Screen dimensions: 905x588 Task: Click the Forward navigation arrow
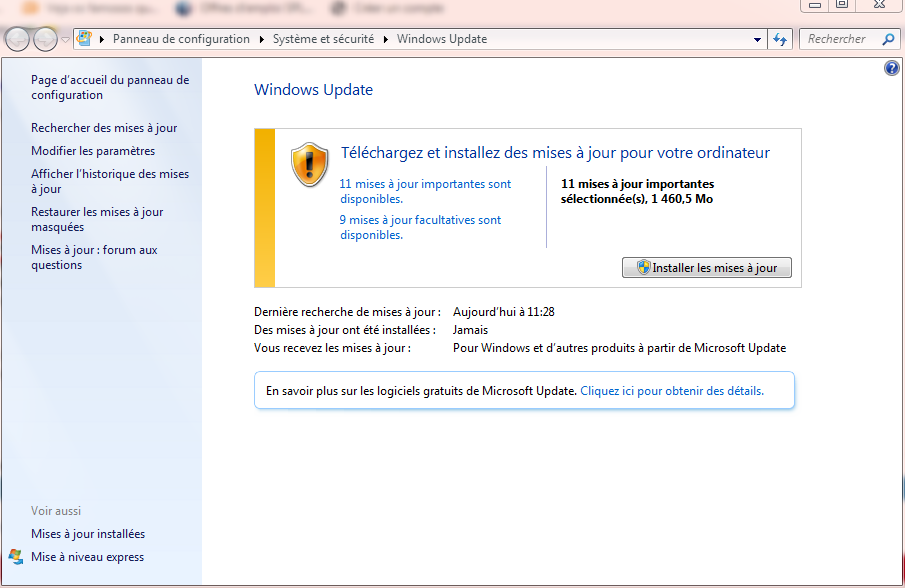[45, 40]
